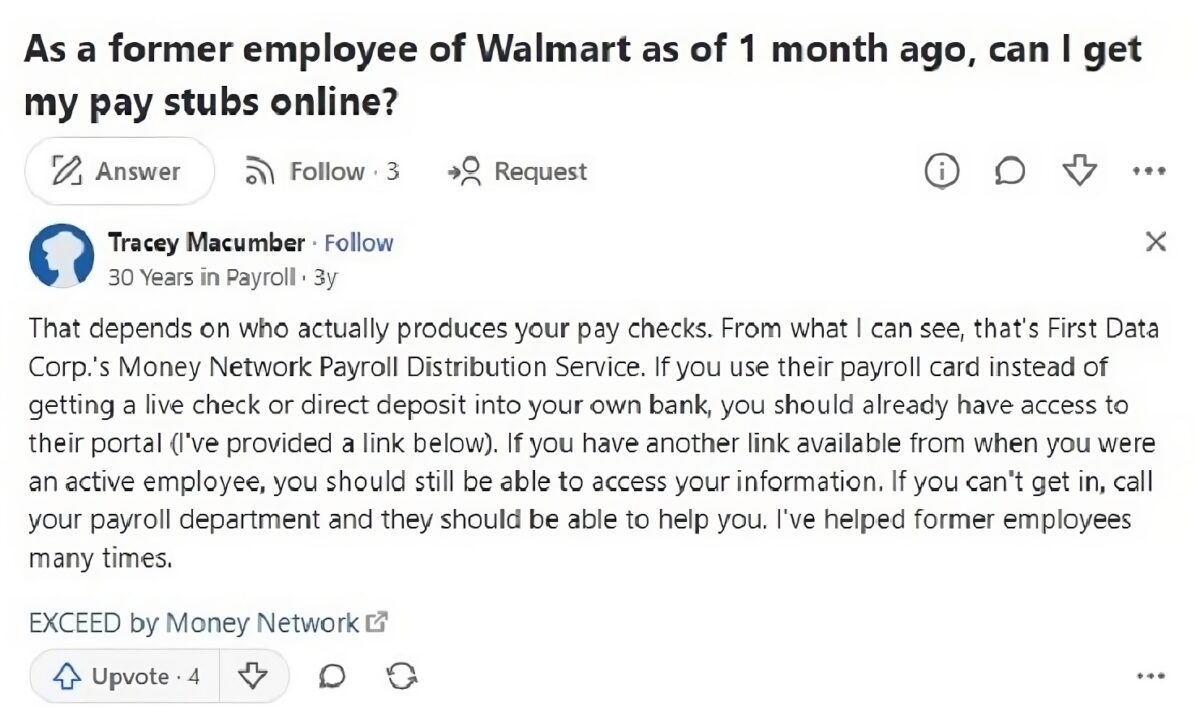Click the question title text
Image resolution: width=1200 pixels, height=723 pixels.
pos(583,76)
